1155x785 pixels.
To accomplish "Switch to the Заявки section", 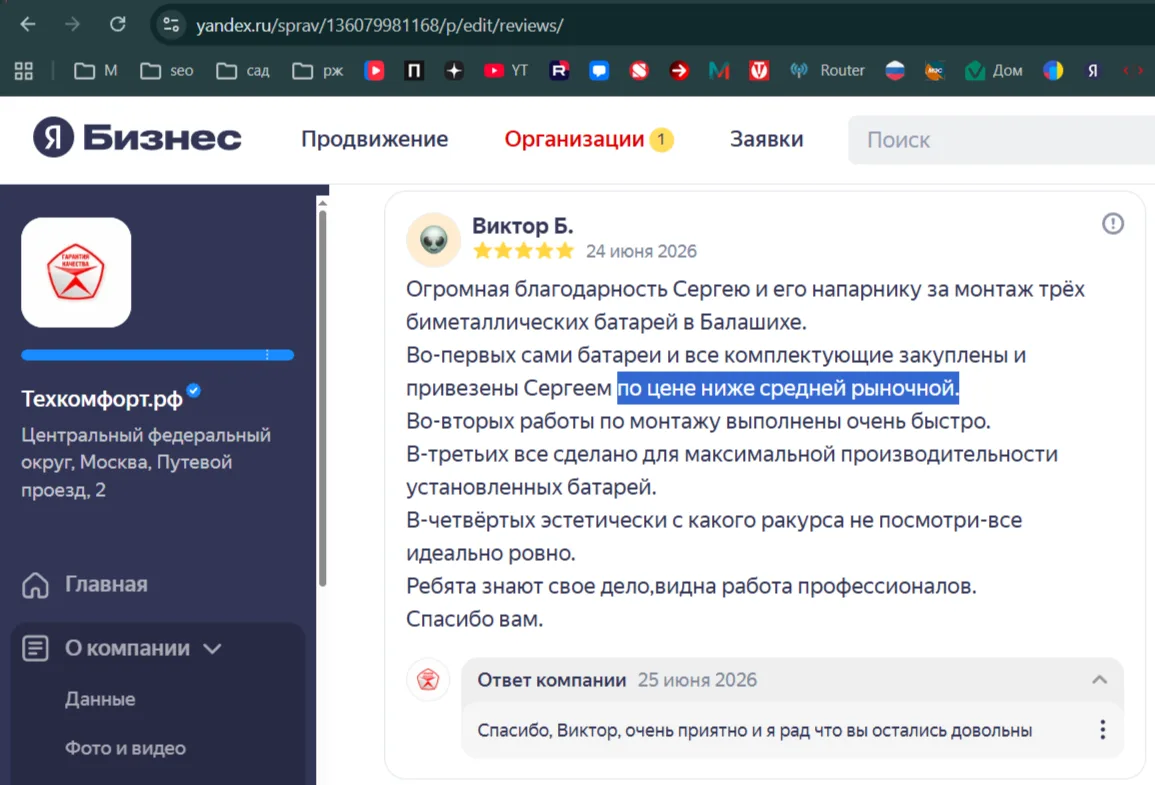I will [x=766, y=139].
